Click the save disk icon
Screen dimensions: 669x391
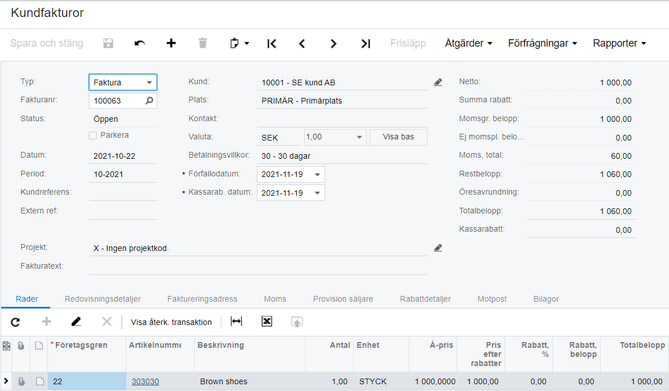pos(108,43)
